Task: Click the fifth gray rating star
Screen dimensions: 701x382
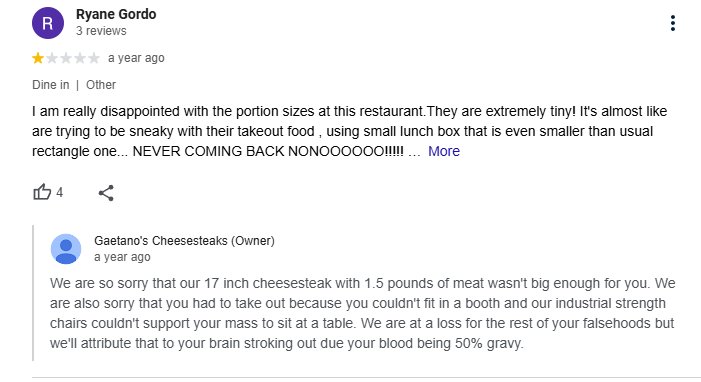Action: 93,58
